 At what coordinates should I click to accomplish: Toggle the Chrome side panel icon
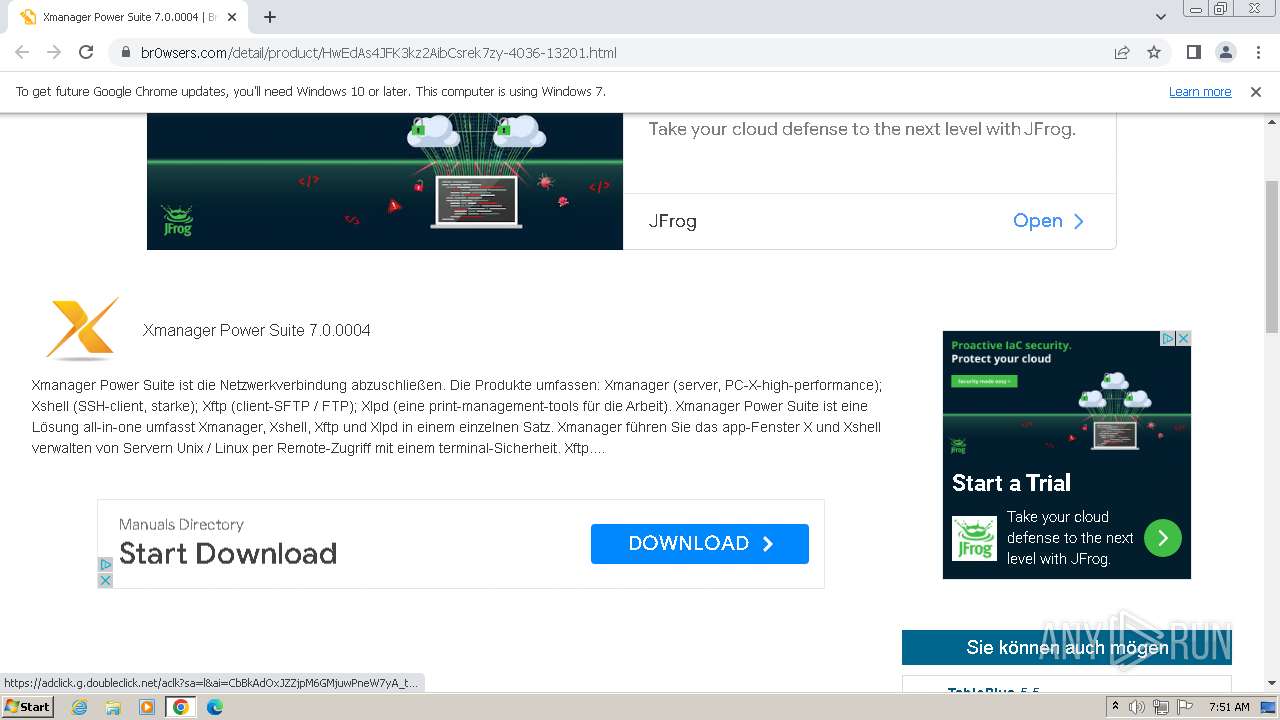(1193, 52)
